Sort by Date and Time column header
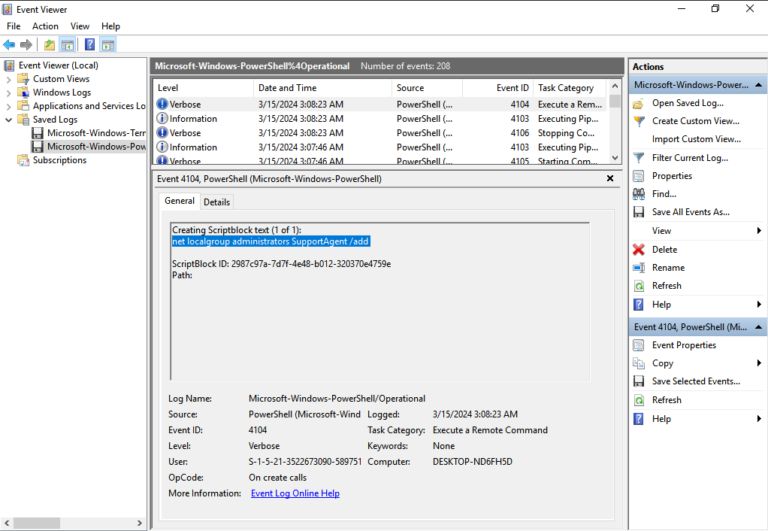768x531 pixels. pos(322,88)
